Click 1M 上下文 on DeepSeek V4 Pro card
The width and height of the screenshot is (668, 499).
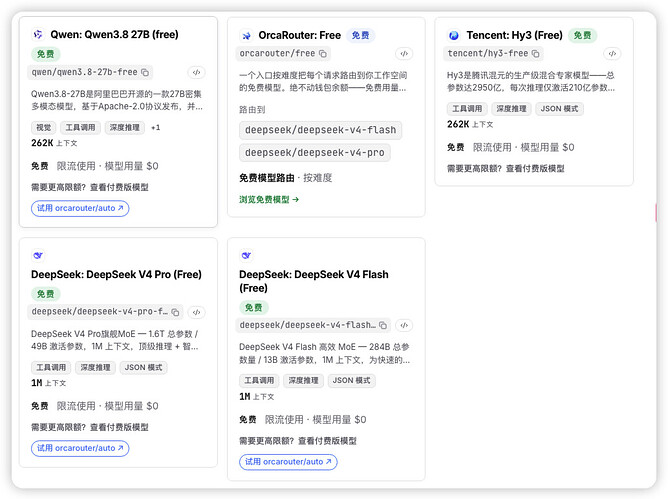point(49,383)
